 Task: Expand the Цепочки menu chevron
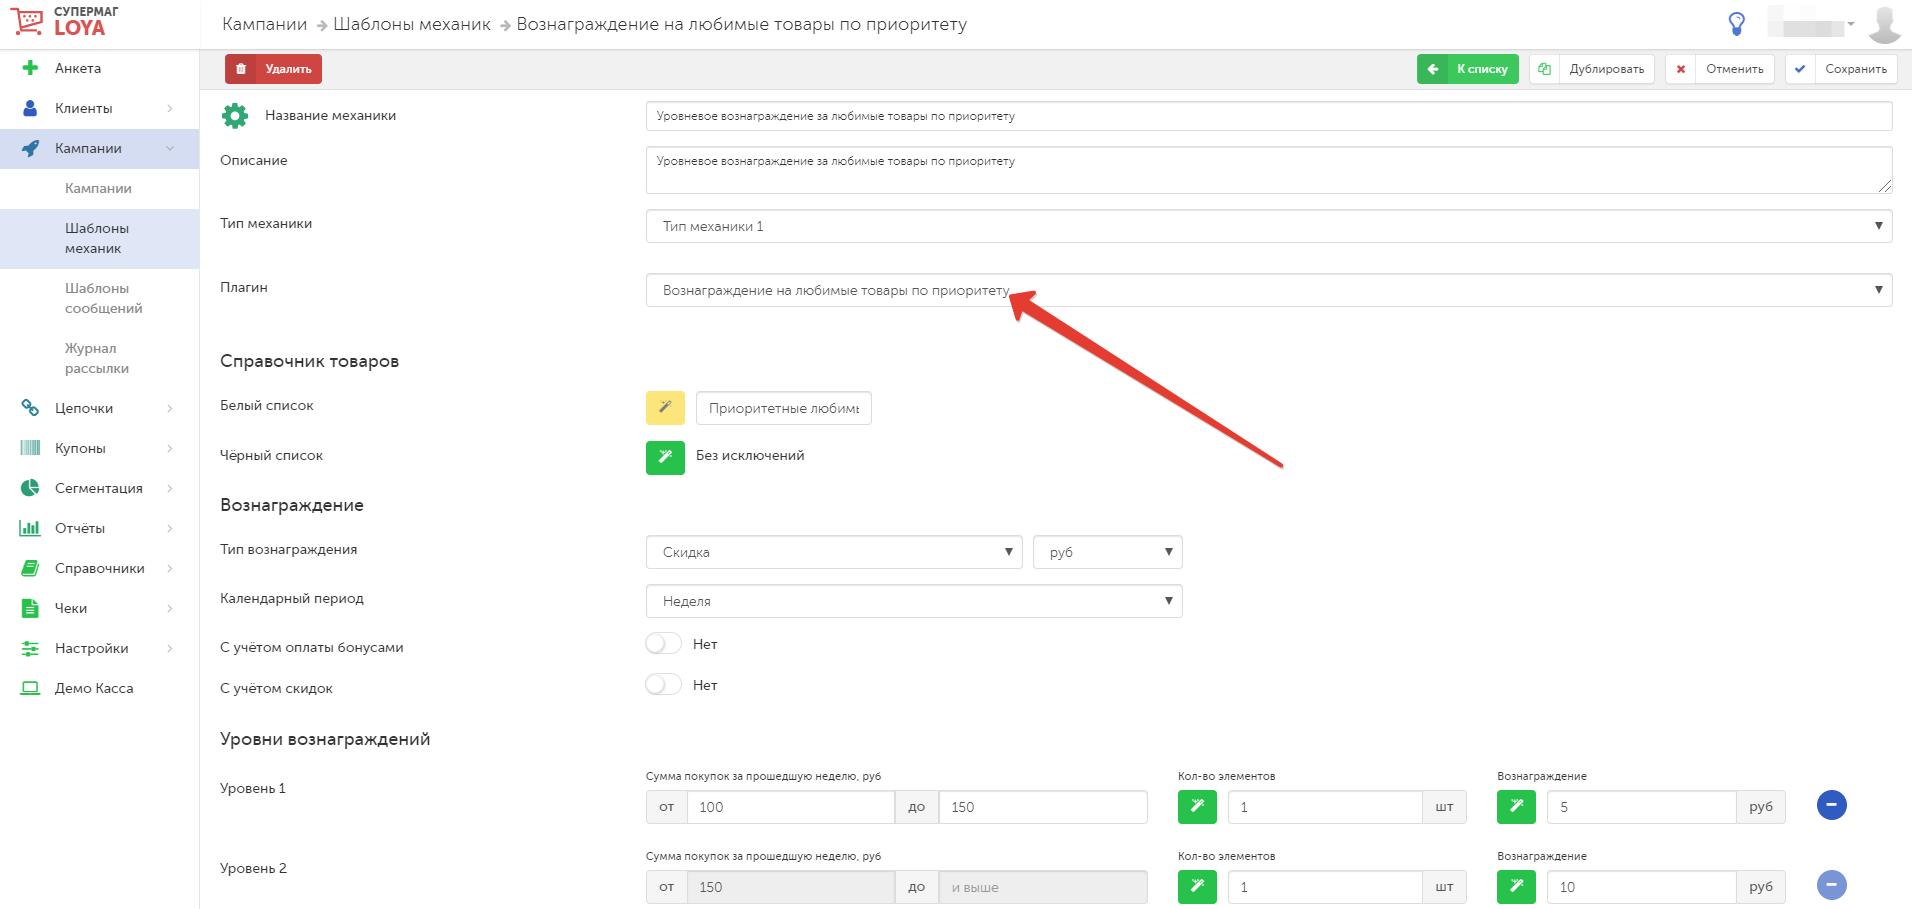(x=170, y=408)
